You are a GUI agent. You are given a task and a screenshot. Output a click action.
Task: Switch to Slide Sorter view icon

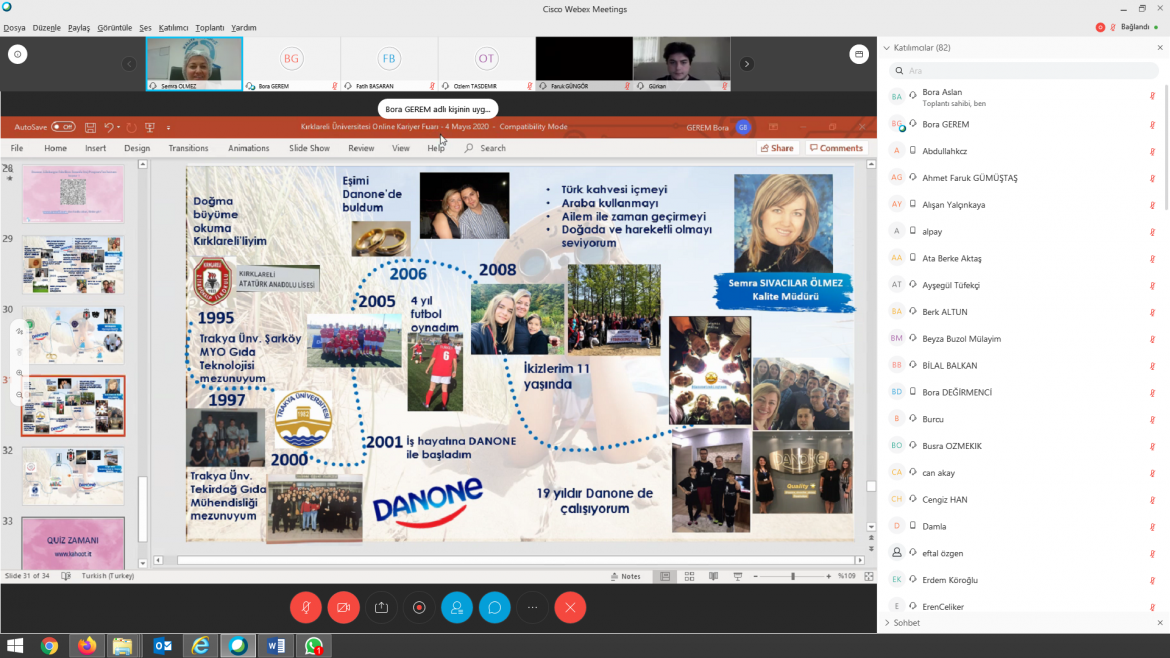[689, 576]
